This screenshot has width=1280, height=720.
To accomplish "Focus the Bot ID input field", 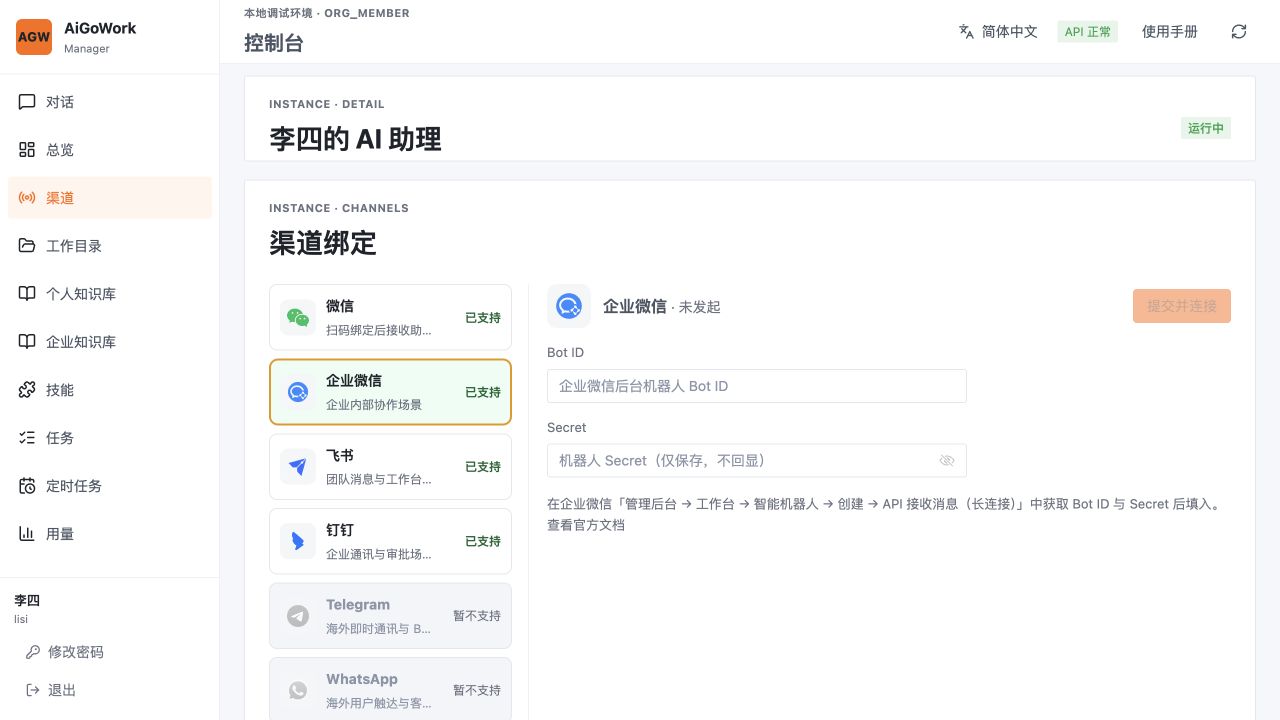I will [x=757, y=386].
